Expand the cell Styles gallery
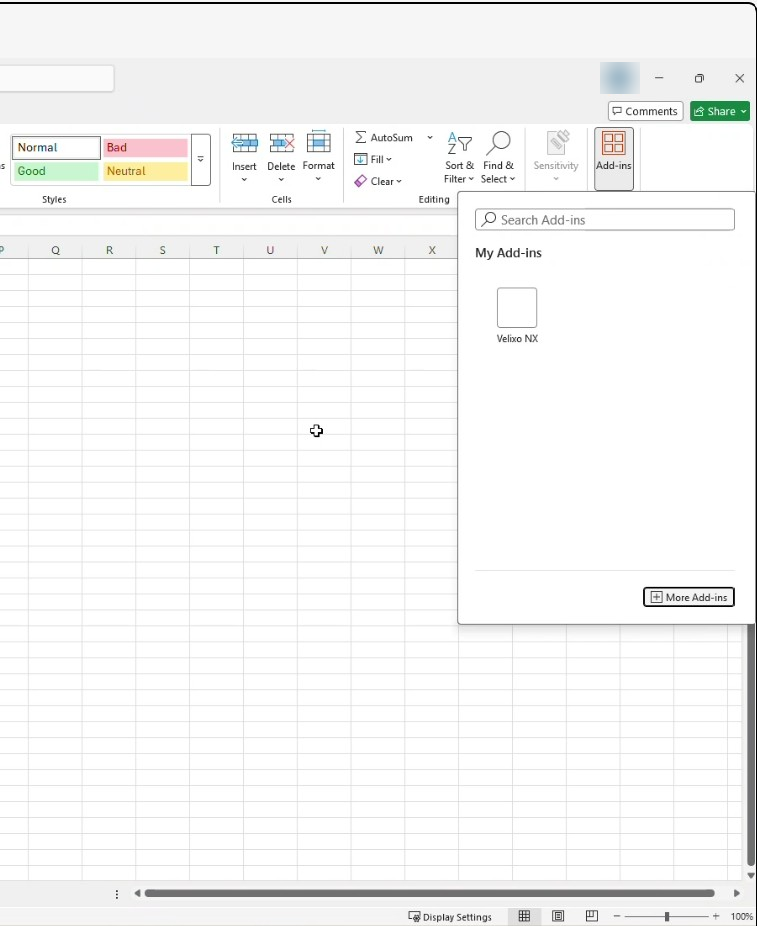757x926 pixels. (201, 159)
